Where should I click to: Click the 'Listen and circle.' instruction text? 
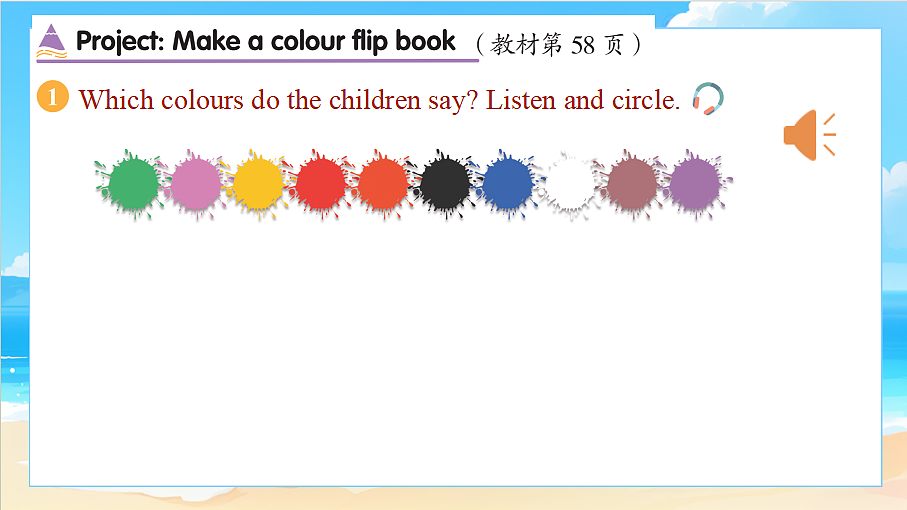point(582,100)
